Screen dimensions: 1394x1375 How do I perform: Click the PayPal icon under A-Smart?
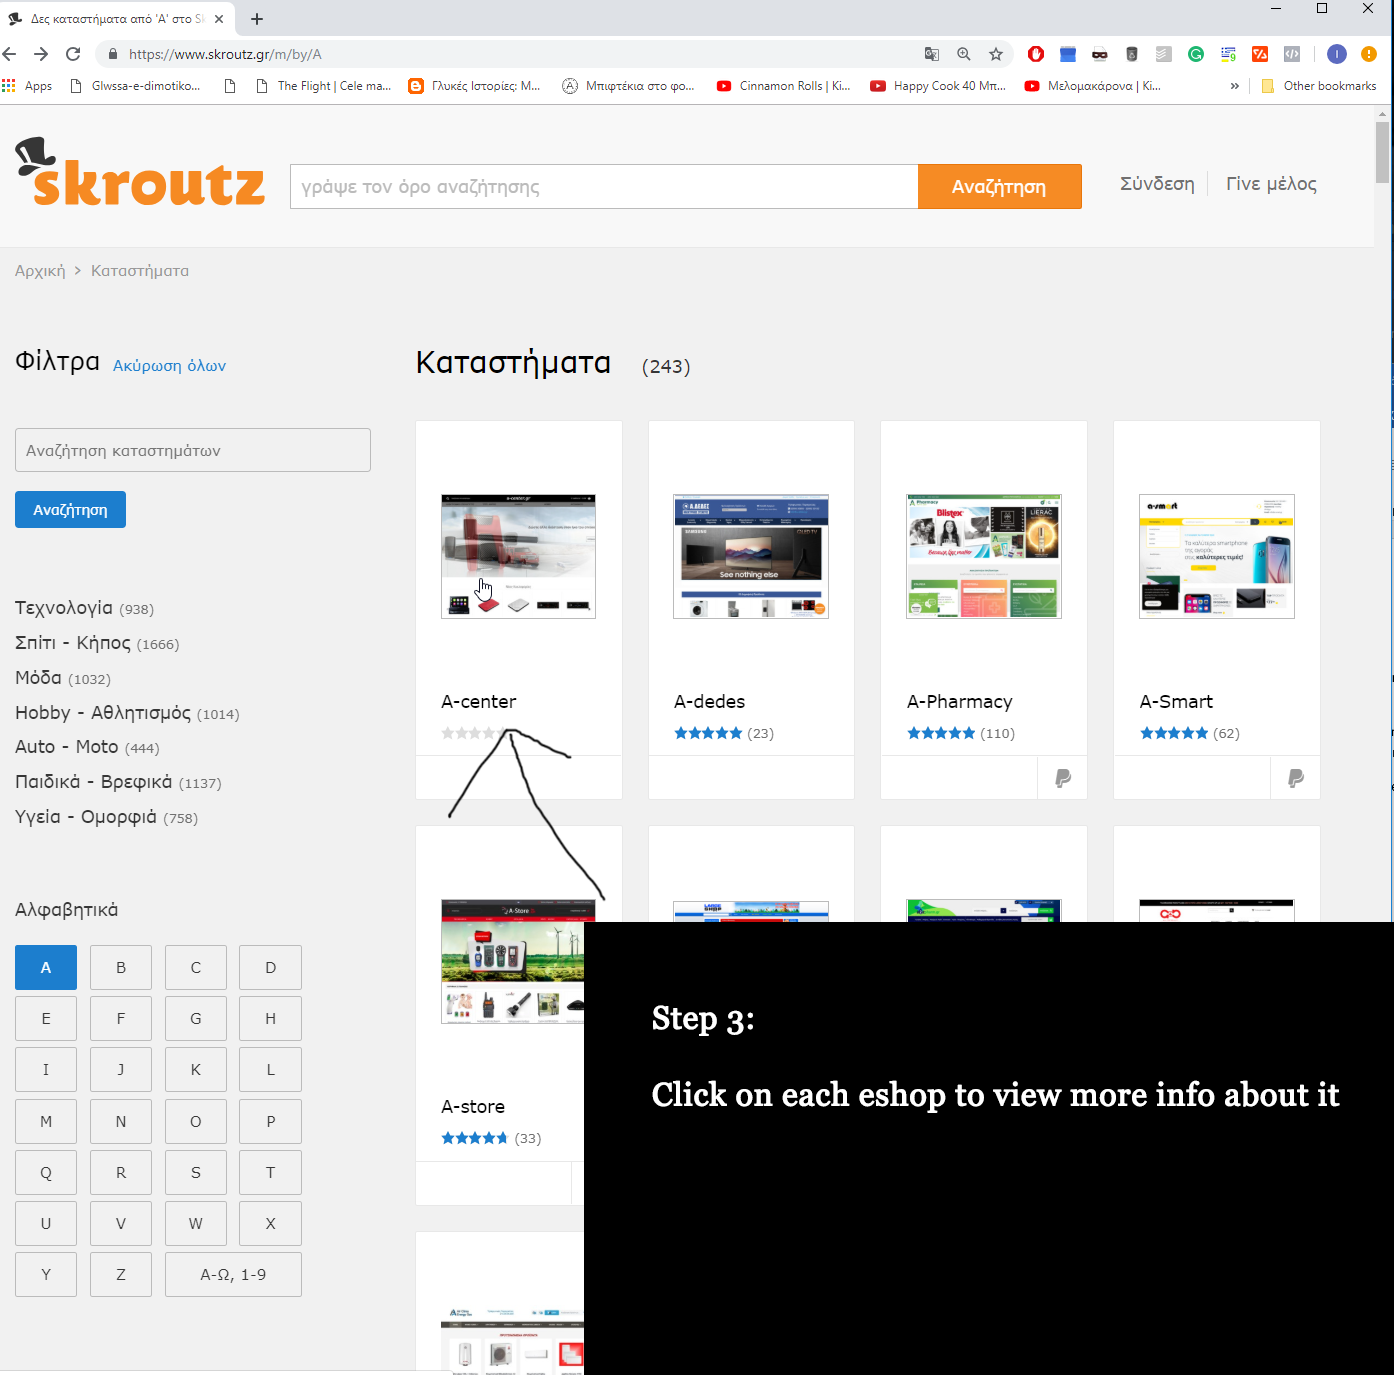(x=1296, y=778)
